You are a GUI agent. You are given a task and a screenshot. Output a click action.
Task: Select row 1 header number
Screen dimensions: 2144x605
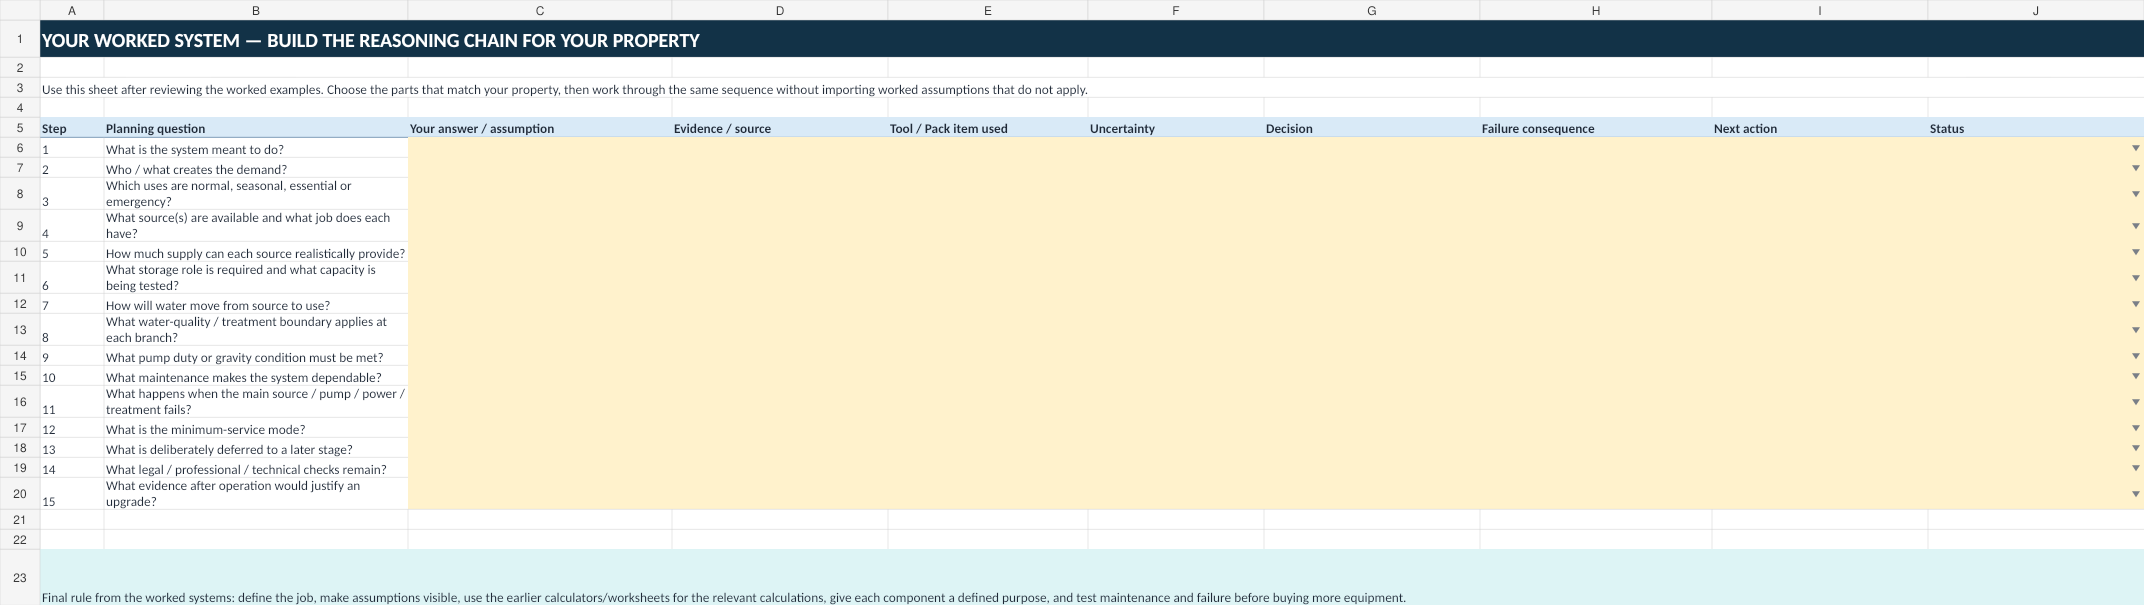point(20,40)
